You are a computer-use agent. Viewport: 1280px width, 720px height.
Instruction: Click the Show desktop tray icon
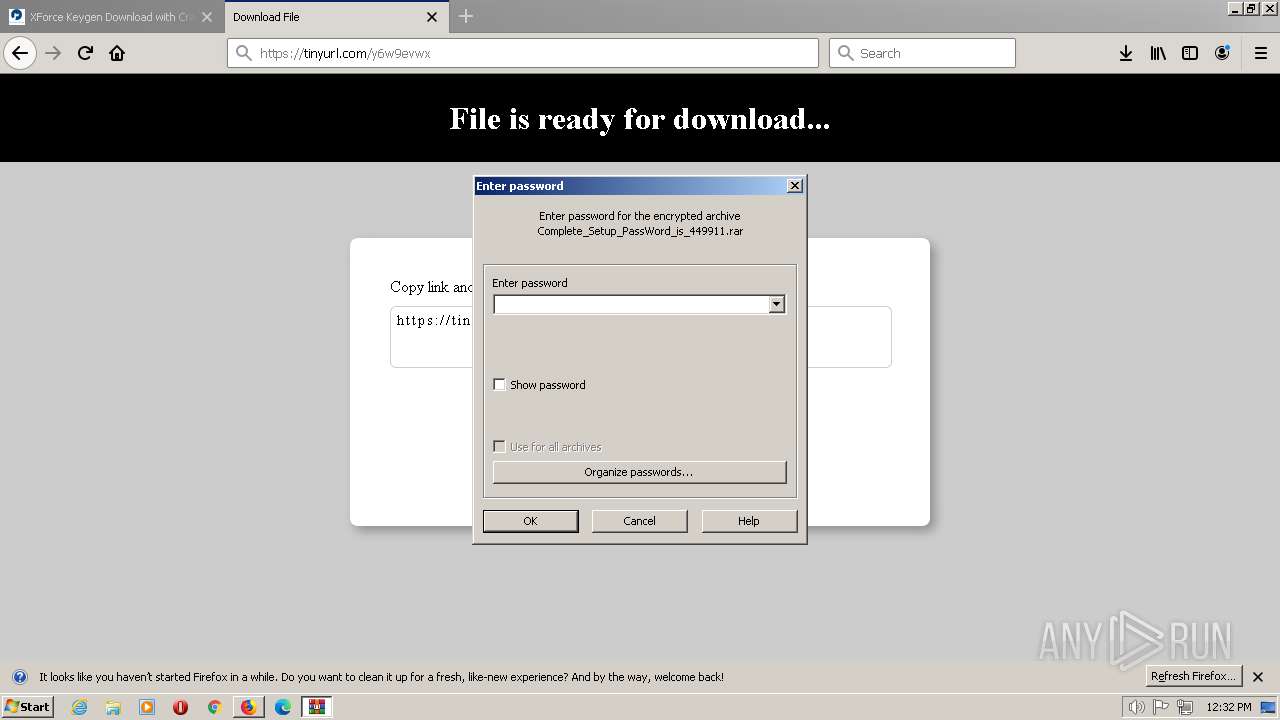click(1269, 707)
